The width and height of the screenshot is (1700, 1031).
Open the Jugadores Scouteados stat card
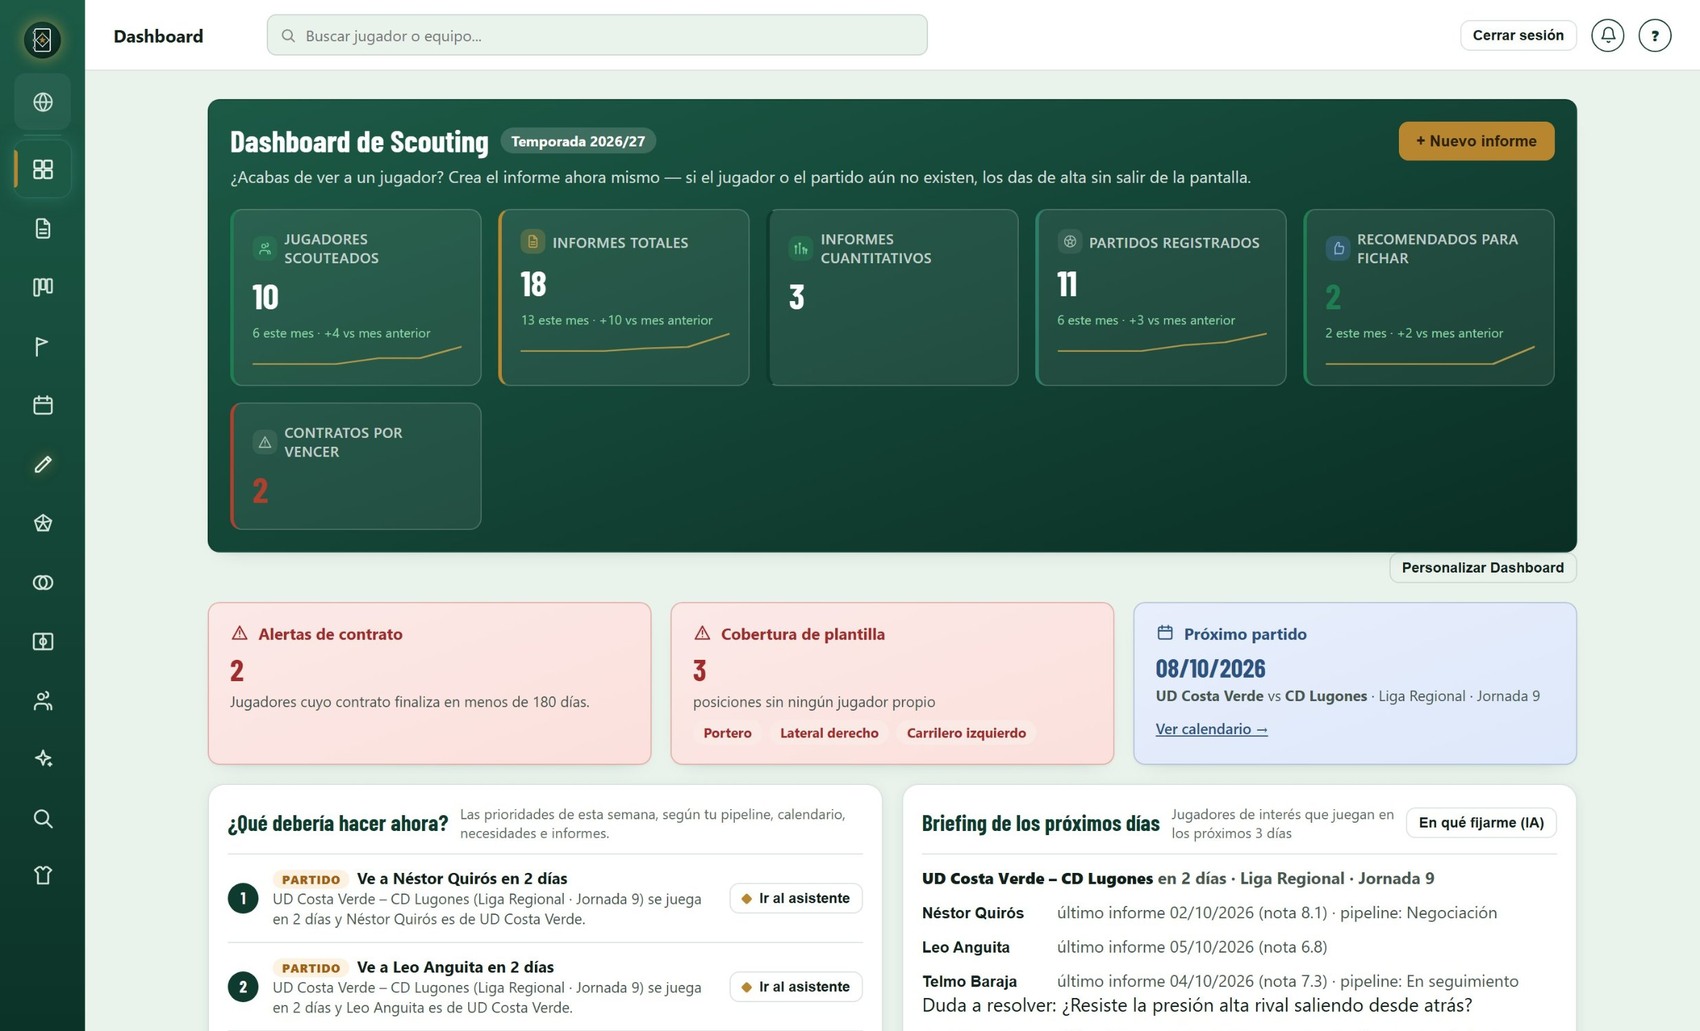pyautogui.click(x=356, y=297)
